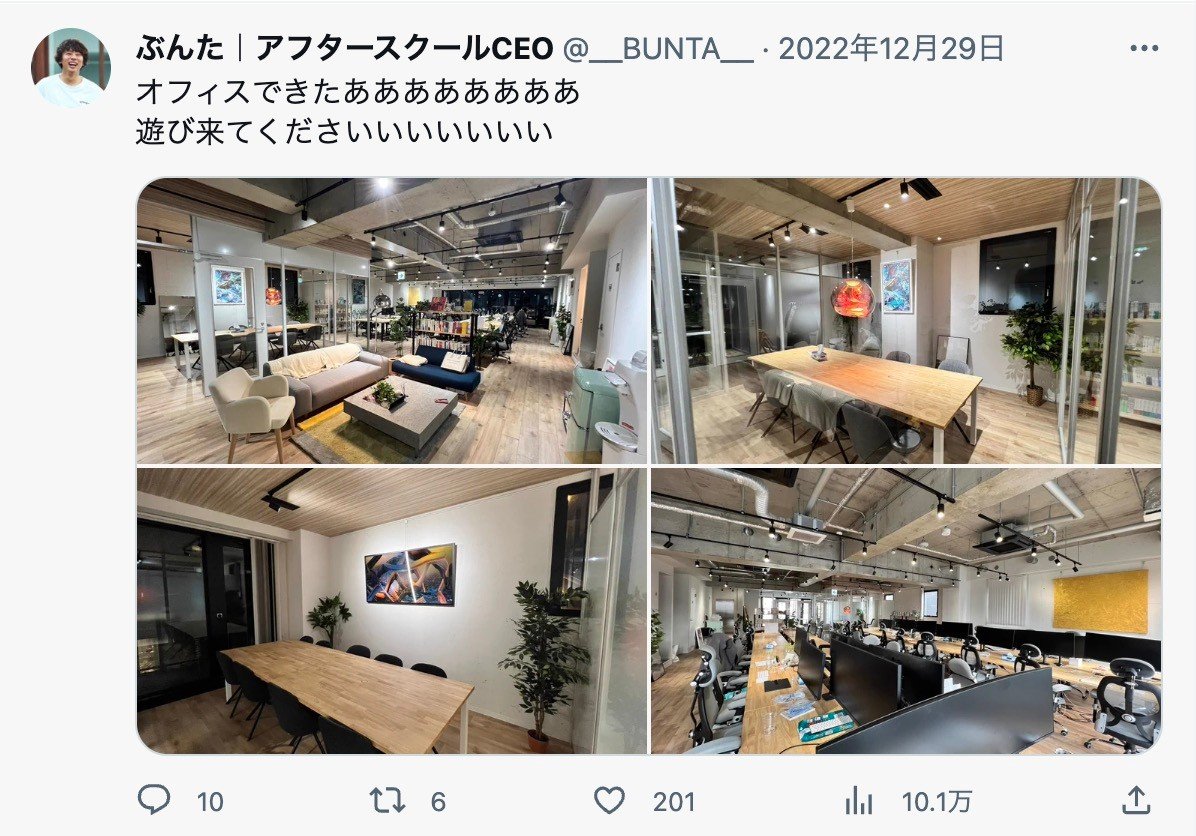1196x836 pixels.
Task: Click the view count 10.1万
Action: click(x=936, y=802)
